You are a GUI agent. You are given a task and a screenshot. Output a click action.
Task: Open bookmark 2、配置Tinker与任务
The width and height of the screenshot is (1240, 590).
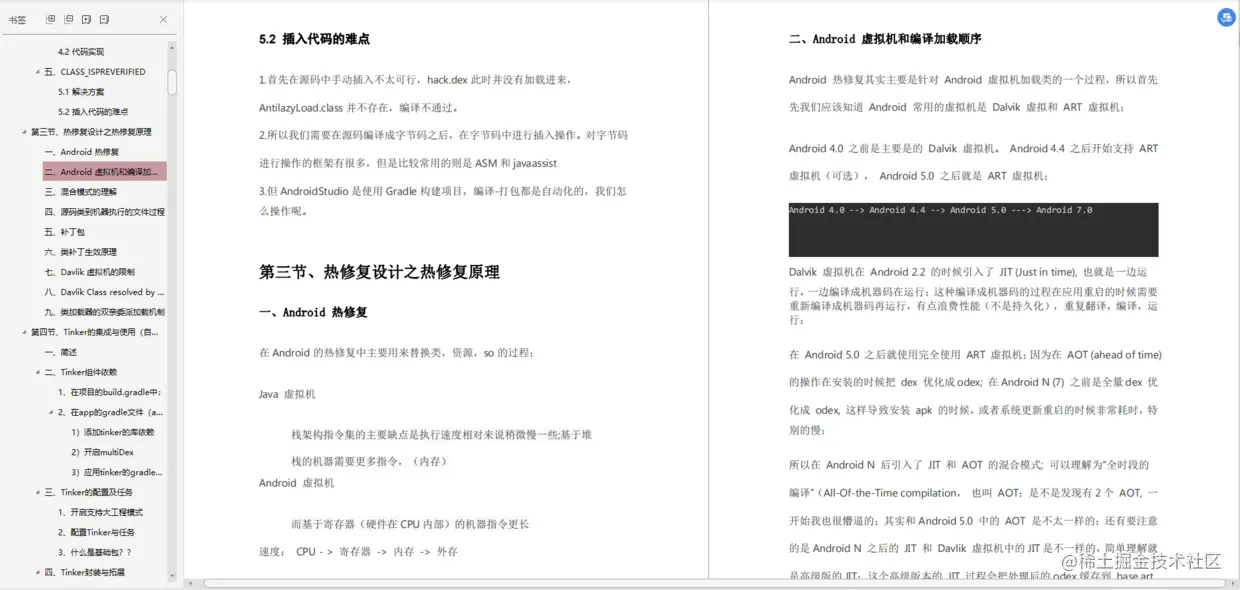[x=96, y=532]
